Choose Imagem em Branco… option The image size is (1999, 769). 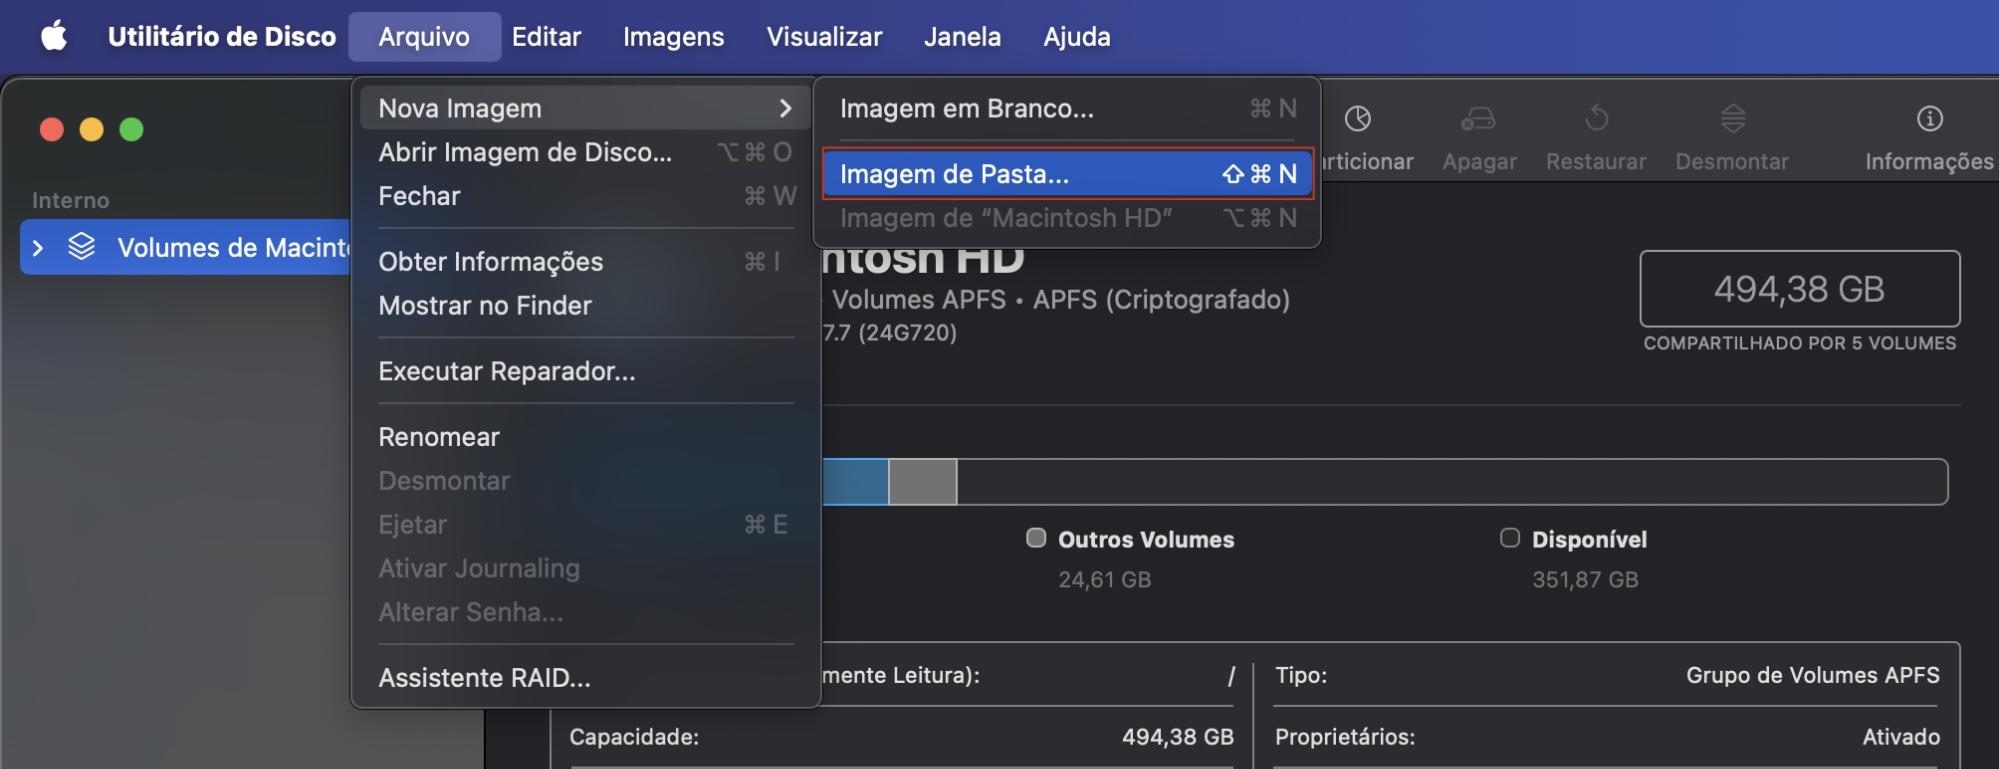1067,108
